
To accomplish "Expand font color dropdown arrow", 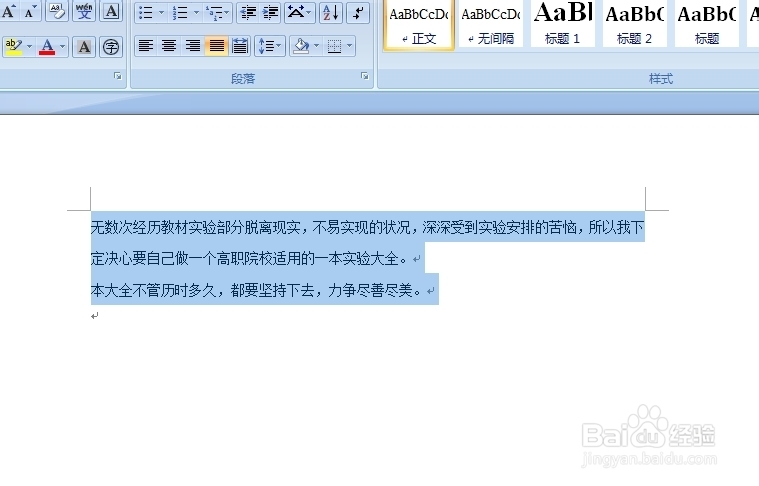I will pyautogui.click(x=62, y=46).
